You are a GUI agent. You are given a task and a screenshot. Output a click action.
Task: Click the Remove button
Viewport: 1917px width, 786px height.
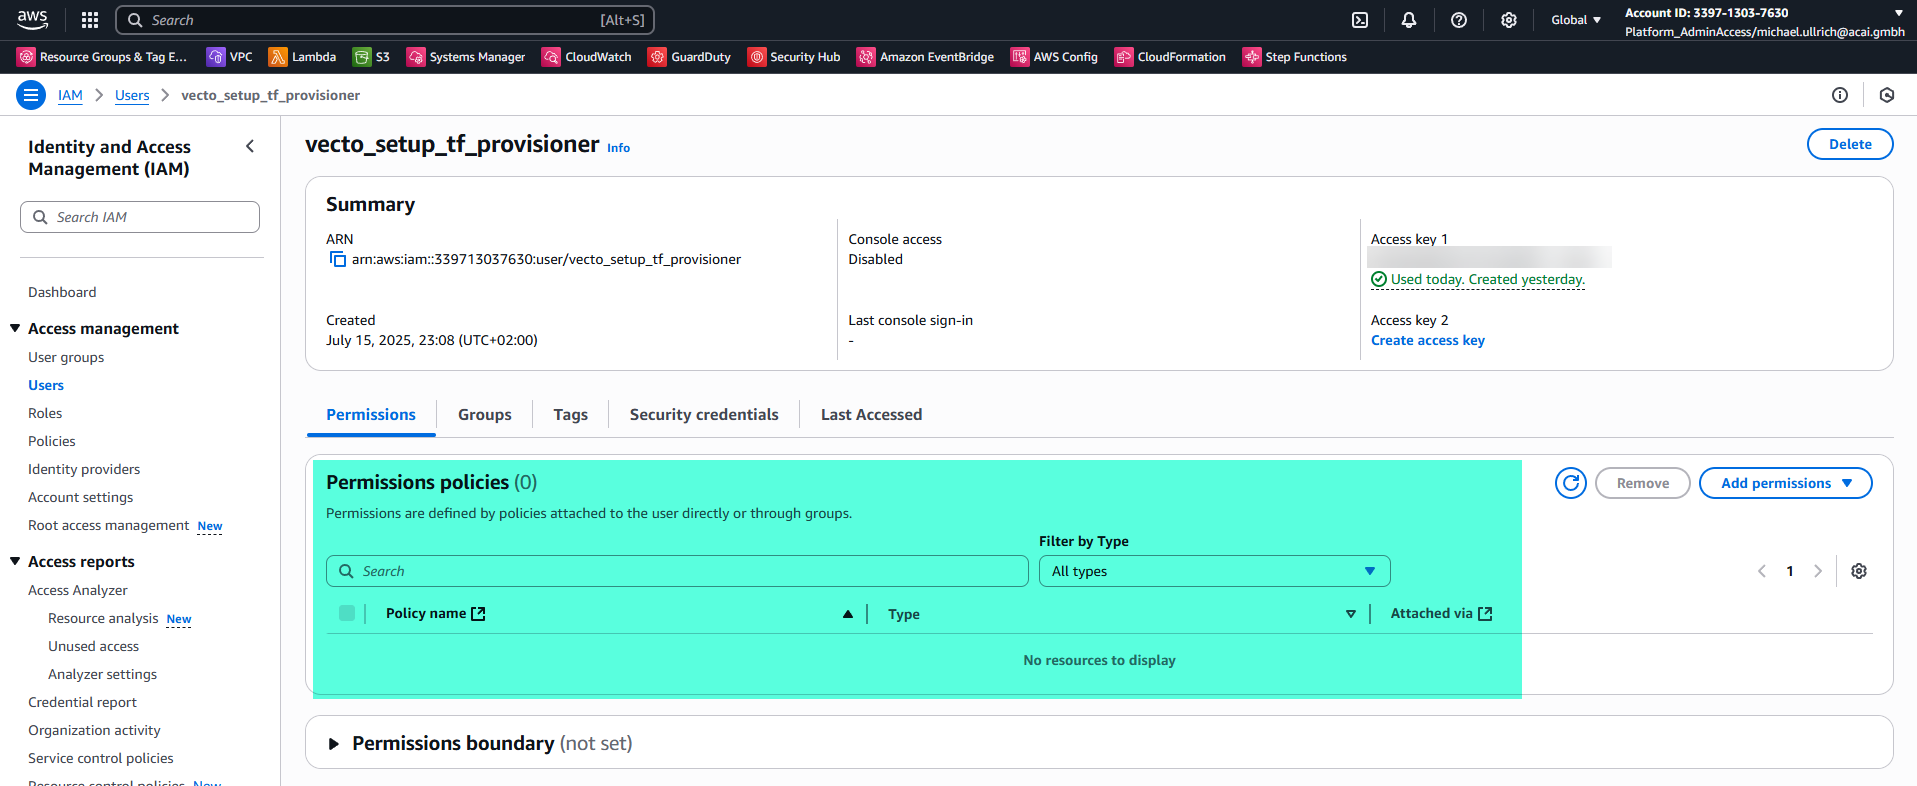(x=1643, y=483)
